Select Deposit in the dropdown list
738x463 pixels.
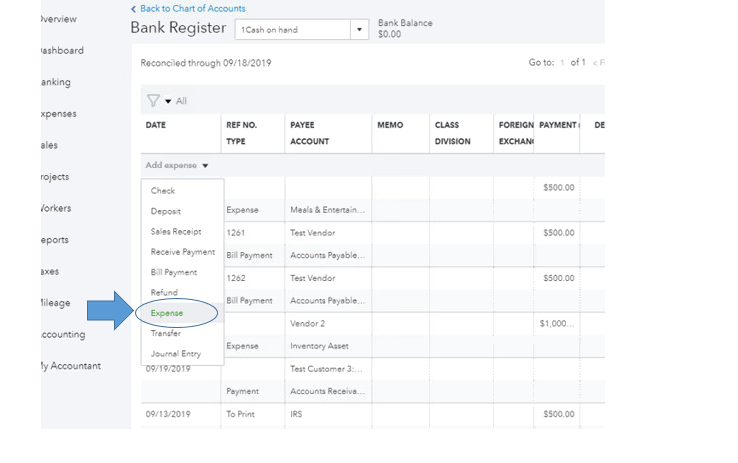click(166, 211)
